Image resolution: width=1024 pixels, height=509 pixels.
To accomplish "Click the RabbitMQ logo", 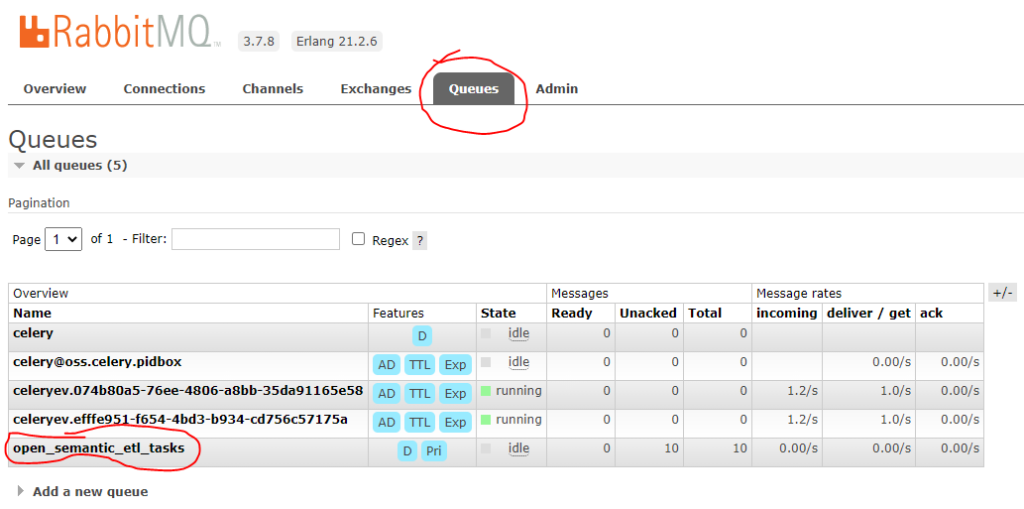I will (x=118, y=32).
